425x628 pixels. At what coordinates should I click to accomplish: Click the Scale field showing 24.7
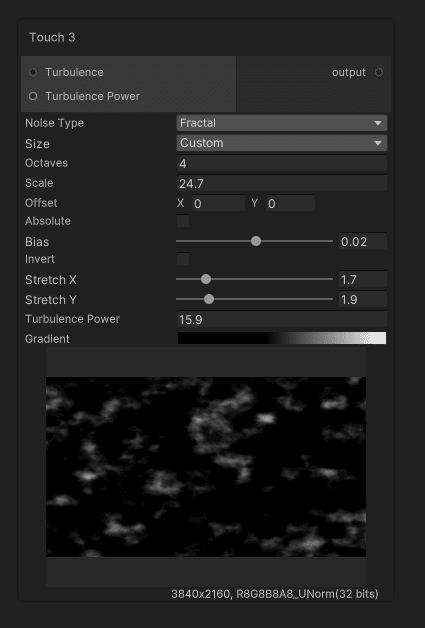pyautogui.click(x=282, y=183)
